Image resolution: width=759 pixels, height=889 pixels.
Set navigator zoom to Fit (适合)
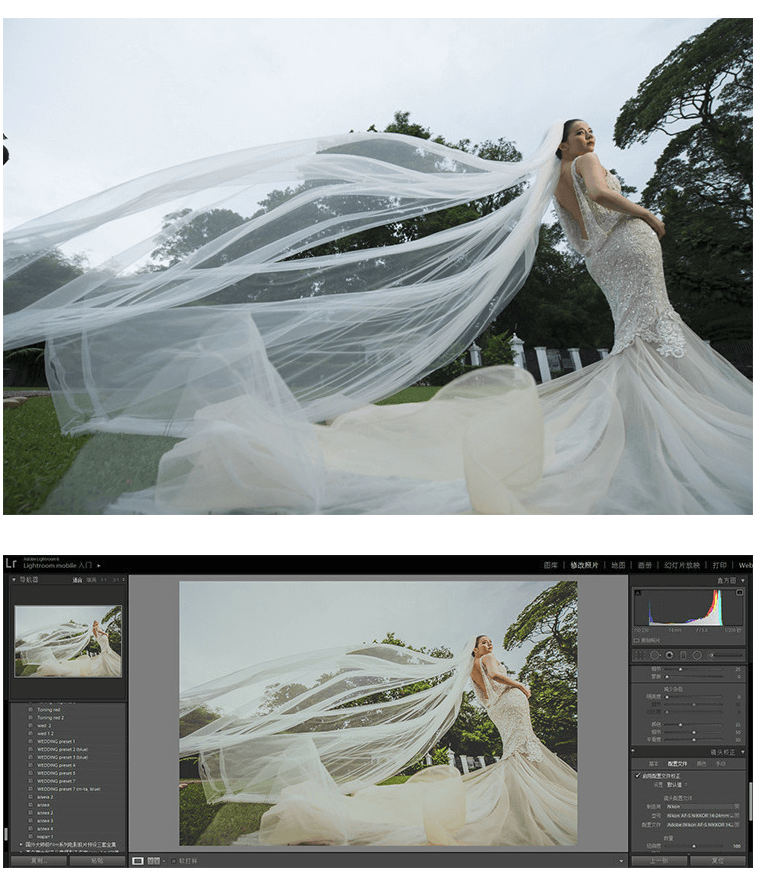tap(77, 580)
